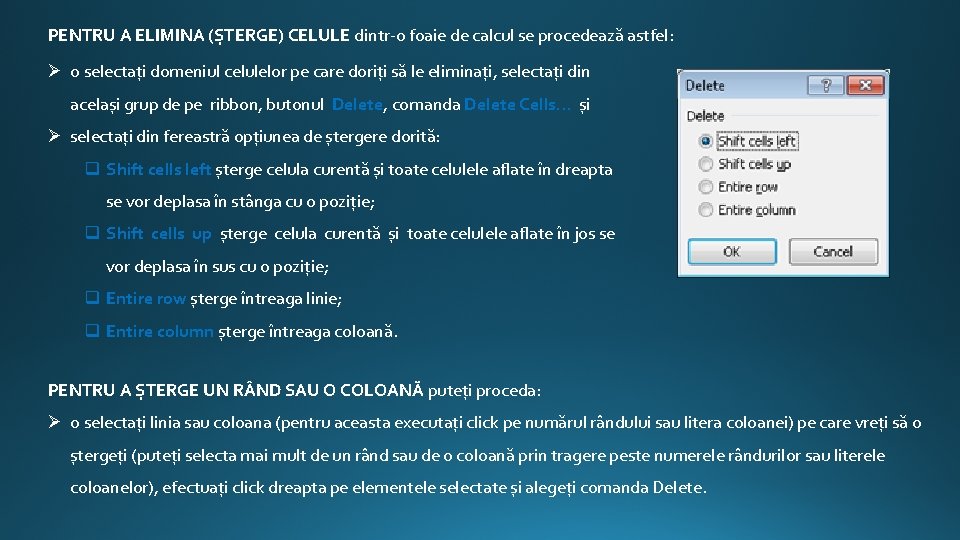The image size is (960, 540).
Task: Click the square bullet before Entire column șterge
Action: click(92, 331)
